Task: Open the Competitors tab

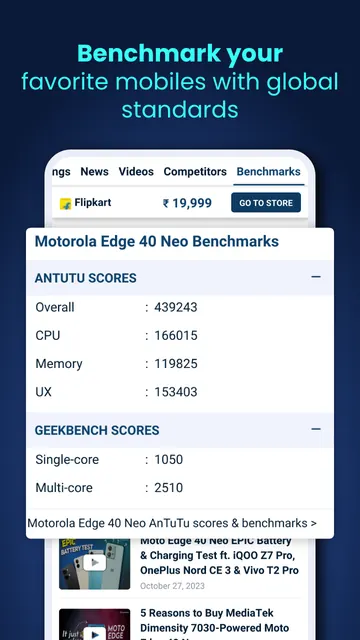Action: coord(195,171)
